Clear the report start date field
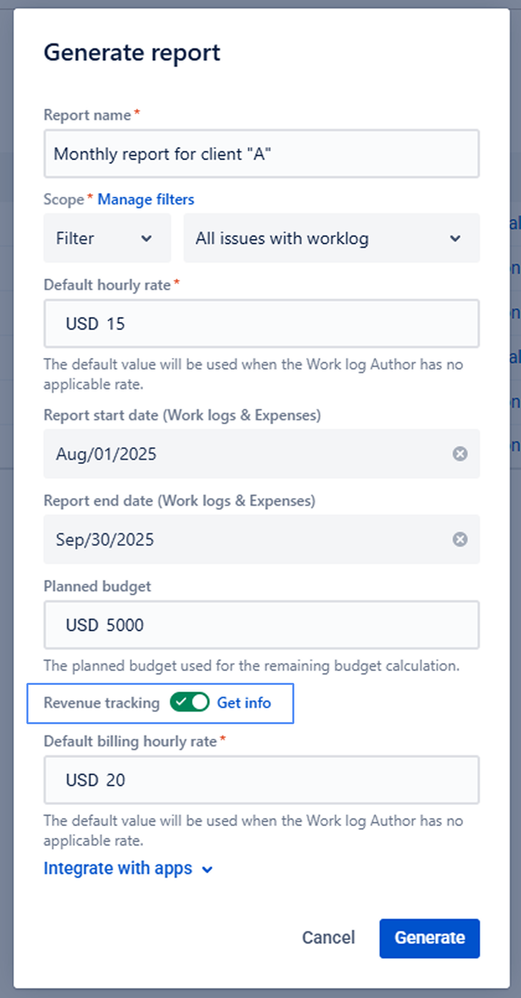Viewport: 521px width, 998px height. pos(460,454)
